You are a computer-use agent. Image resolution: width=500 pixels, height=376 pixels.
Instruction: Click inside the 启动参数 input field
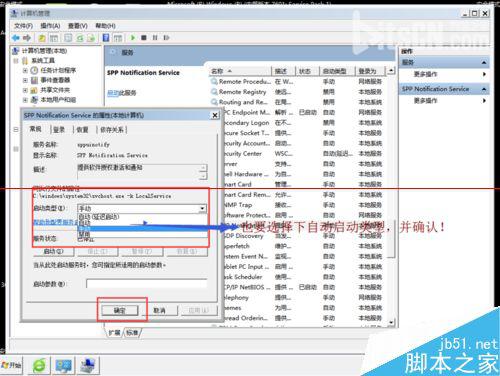146,284
